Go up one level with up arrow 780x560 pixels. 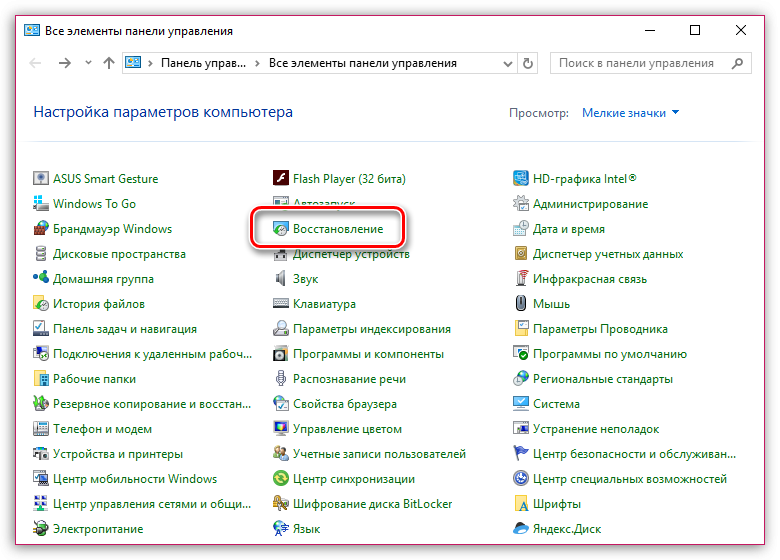109,63
